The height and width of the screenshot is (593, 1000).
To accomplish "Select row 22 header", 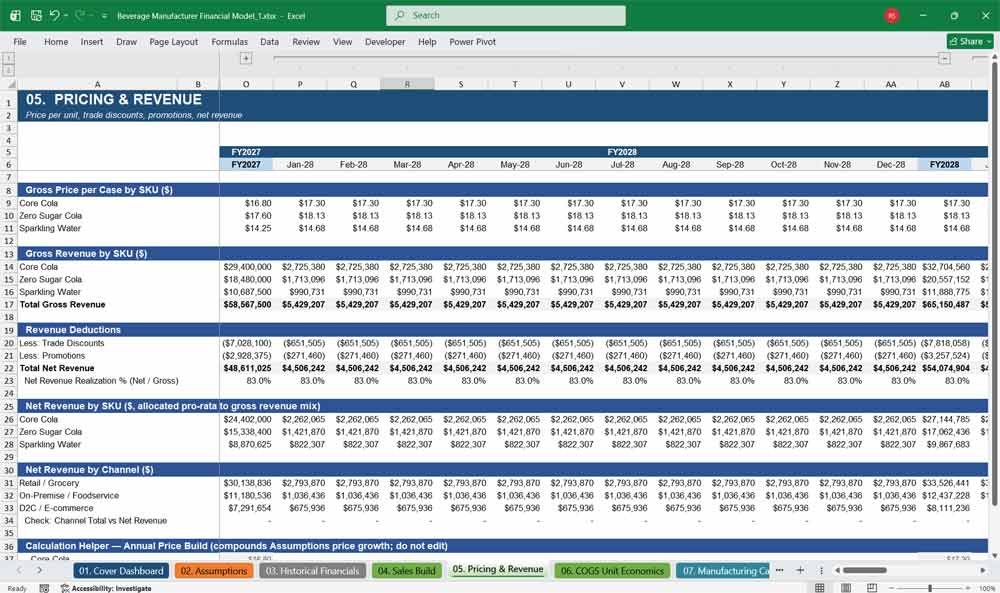I will (x=9, y=369).
